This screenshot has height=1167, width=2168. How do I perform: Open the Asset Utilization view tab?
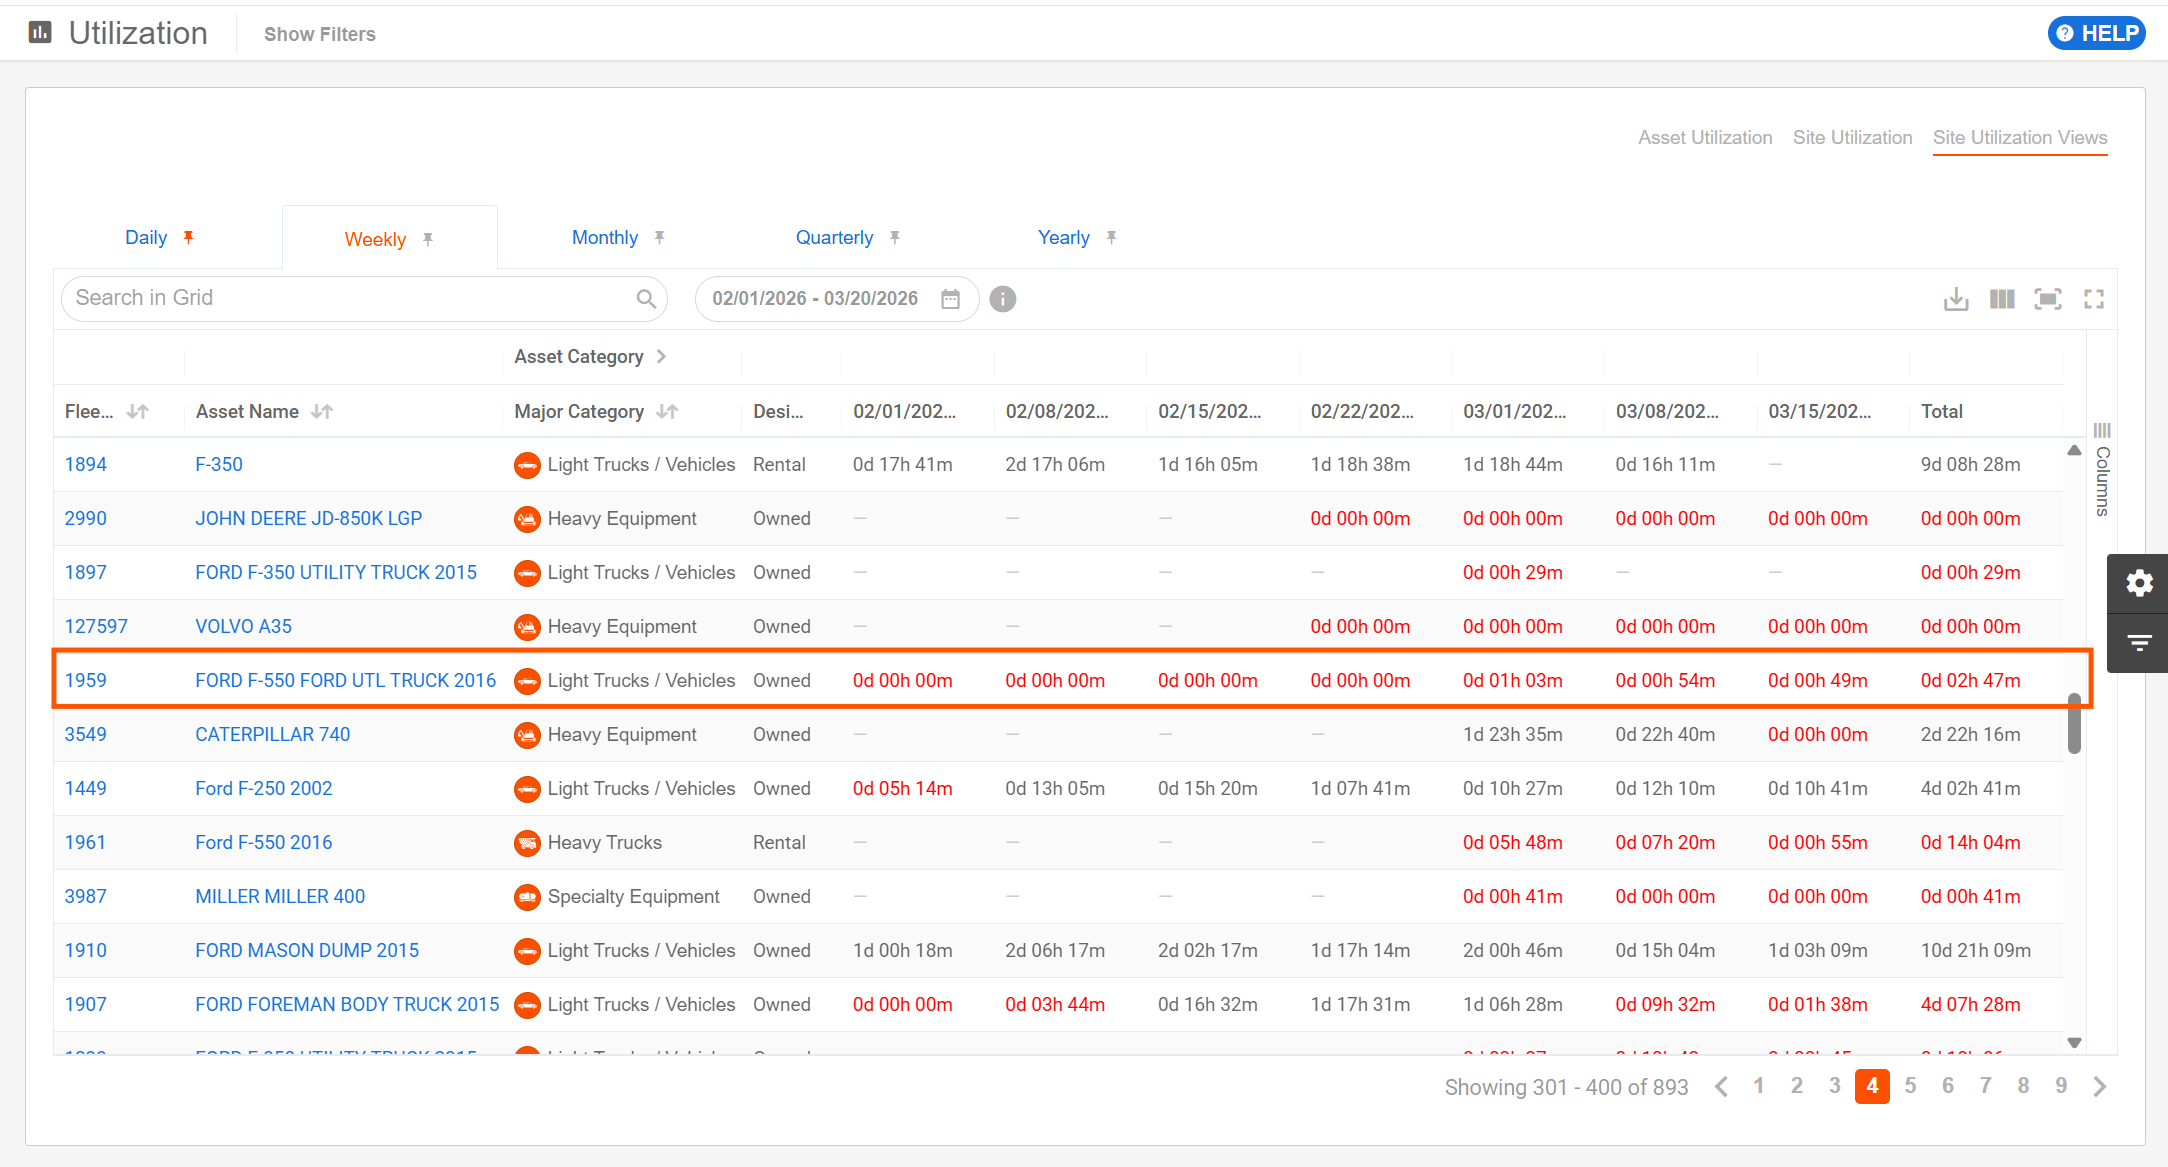pyautogui.click(x=1704, y=138)
